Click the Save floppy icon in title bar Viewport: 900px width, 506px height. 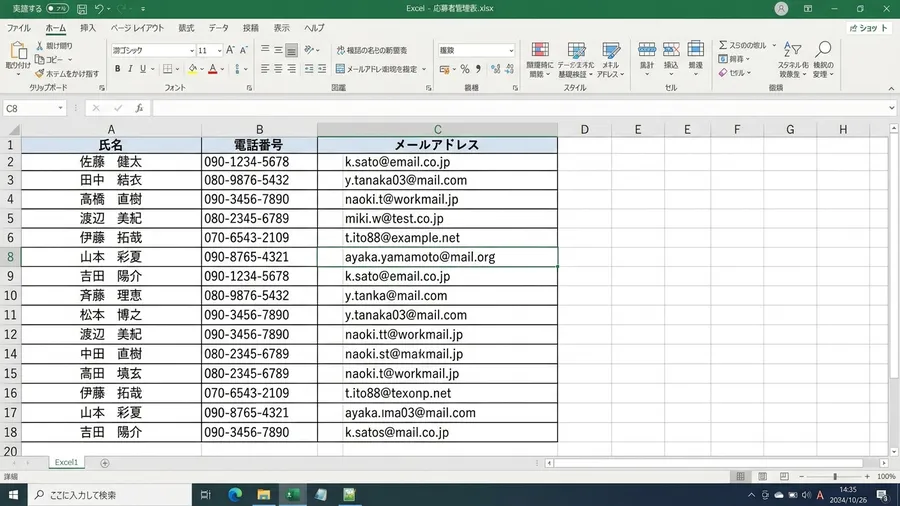82,9
